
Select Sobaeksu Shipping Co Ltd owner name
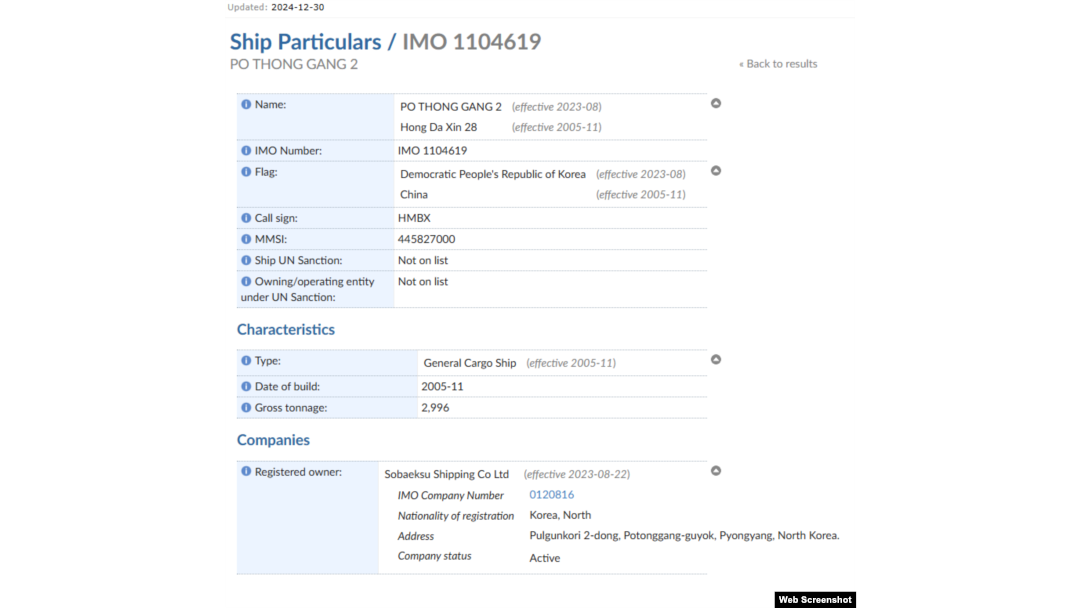[446, 474]
